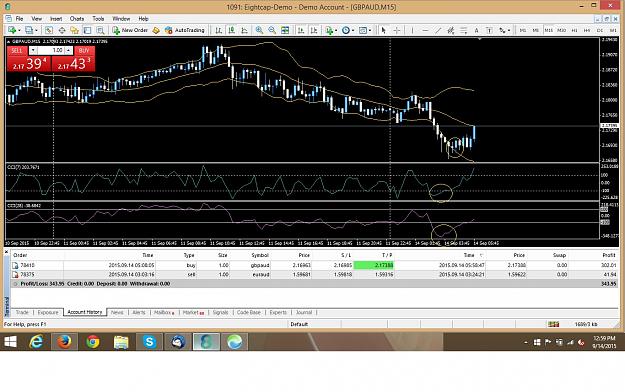Select the trendline drawing tool
The height and width of the screenshot is (392, 625).
point(438,30)
